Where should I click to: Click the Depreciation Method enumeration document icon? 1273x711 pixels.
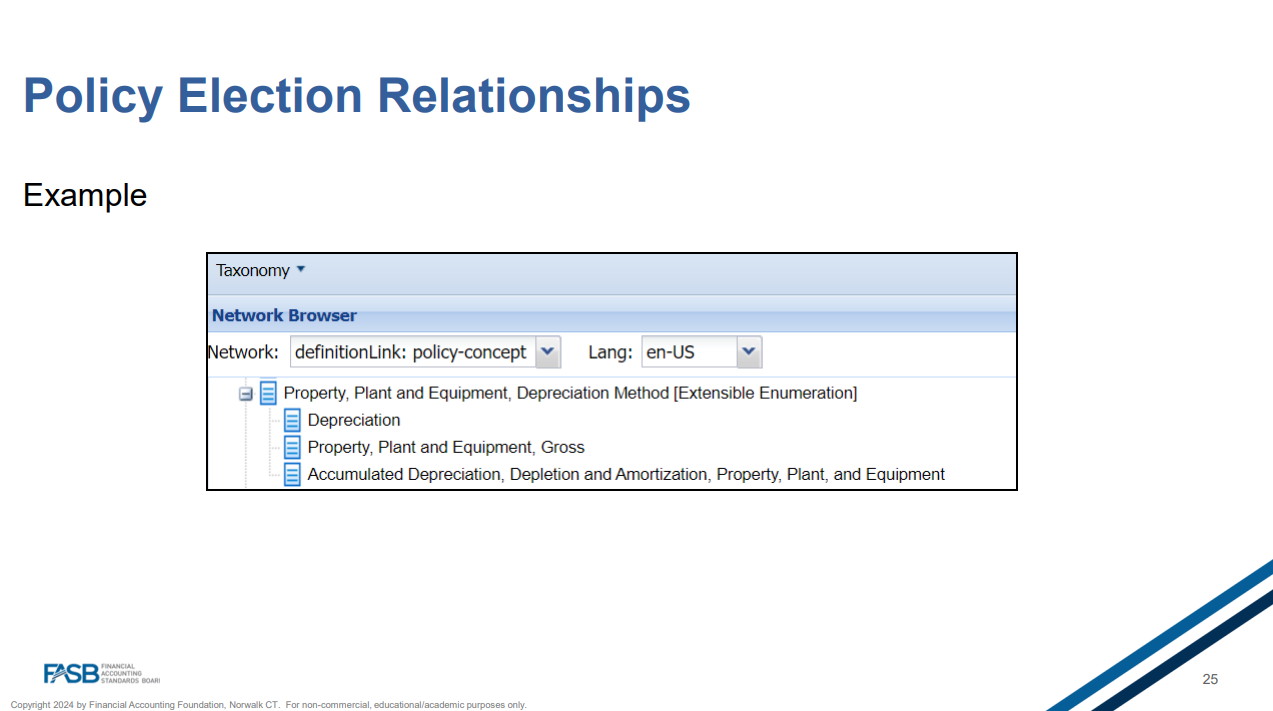pyautogui.click(x=268, y=393)
